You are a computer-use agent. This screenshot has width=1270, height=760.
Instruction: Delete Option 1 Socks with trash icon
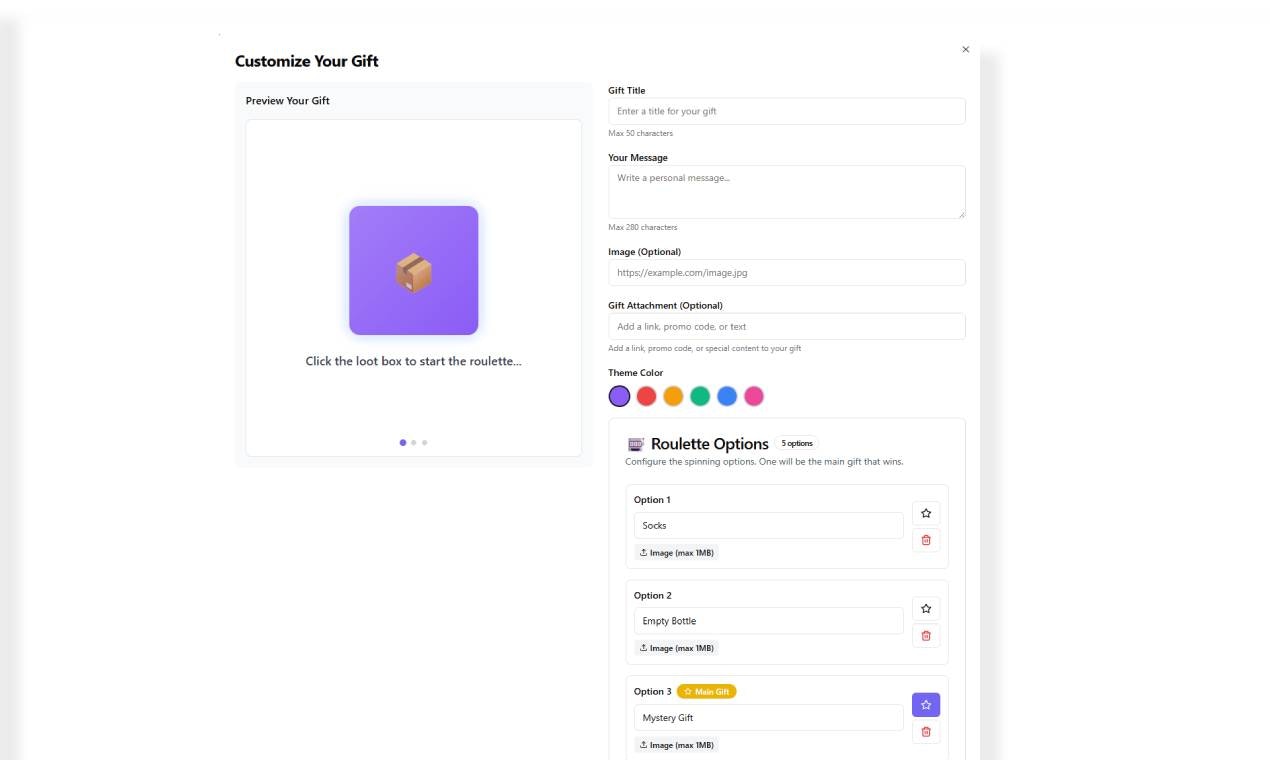click(x=926, y=540)
